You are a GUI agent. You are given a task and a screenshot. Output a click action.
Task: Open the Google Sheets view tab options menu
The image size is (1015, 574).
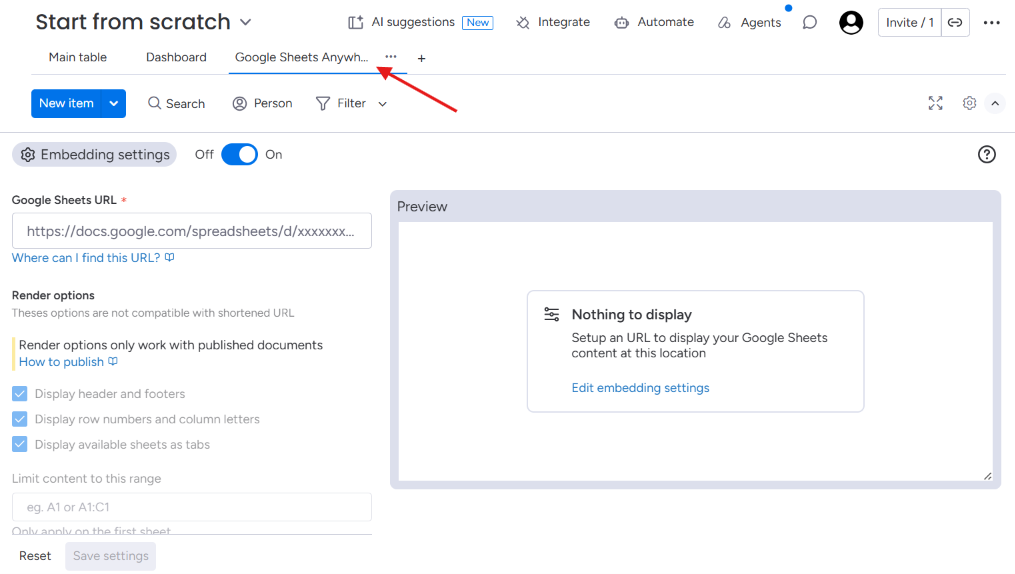point(390,57)
